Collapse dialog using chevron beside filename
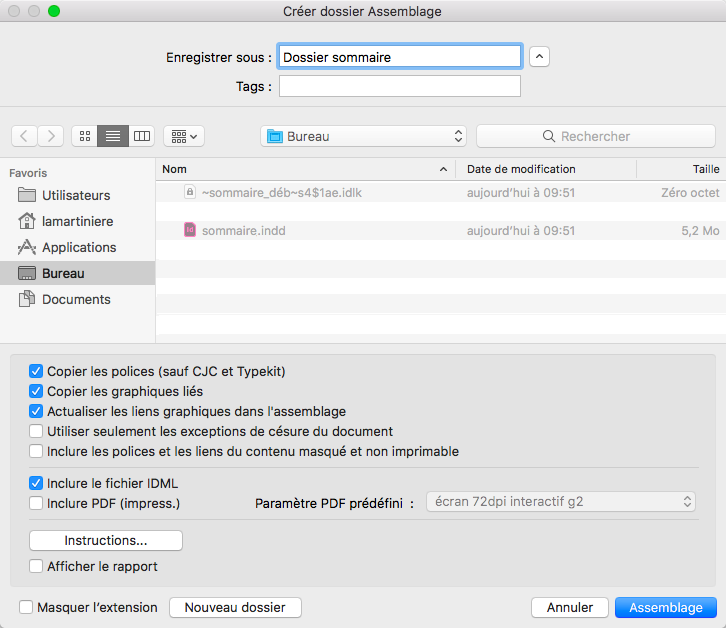 point(539,57)
